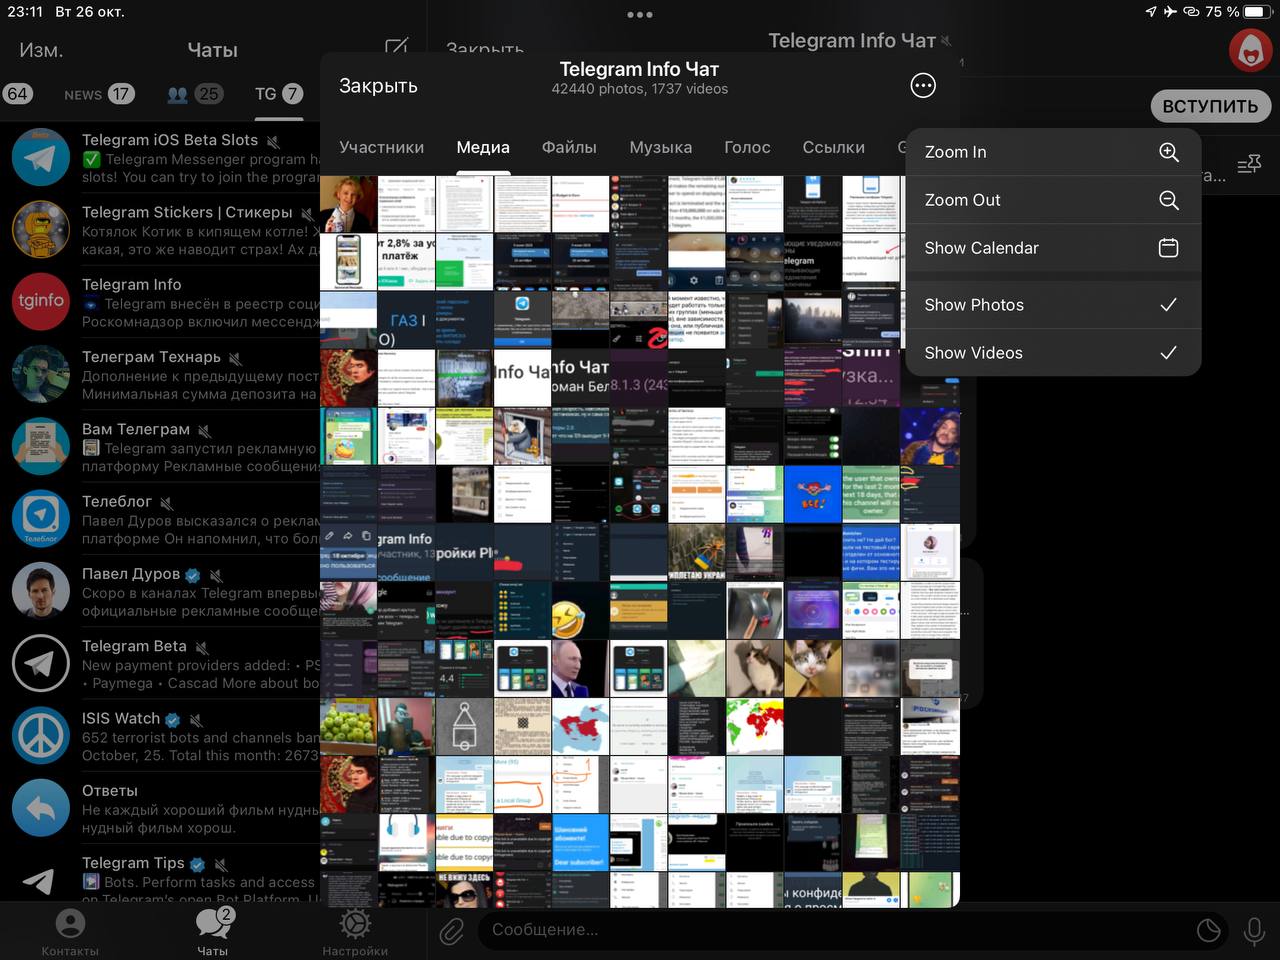Tap the battery indicator in status bar
Image resolution: width=1280 pixels, height=960 pixels.
point(1256,12)
